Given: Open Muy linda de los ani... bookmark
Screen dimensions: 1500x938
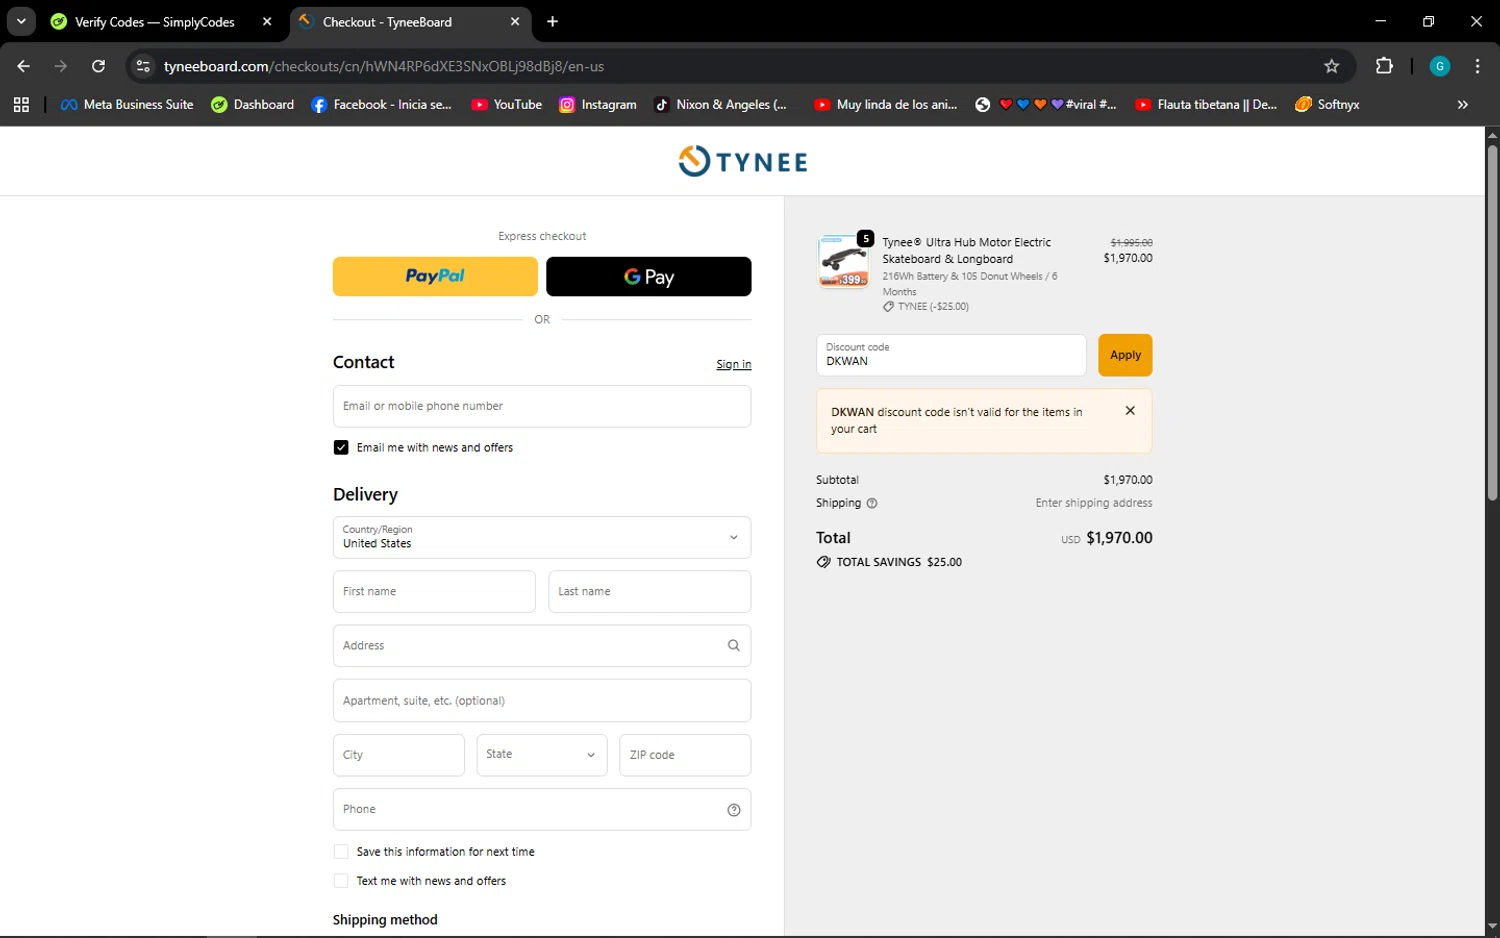Looking at the screenshot, I should tap(886, 104).
